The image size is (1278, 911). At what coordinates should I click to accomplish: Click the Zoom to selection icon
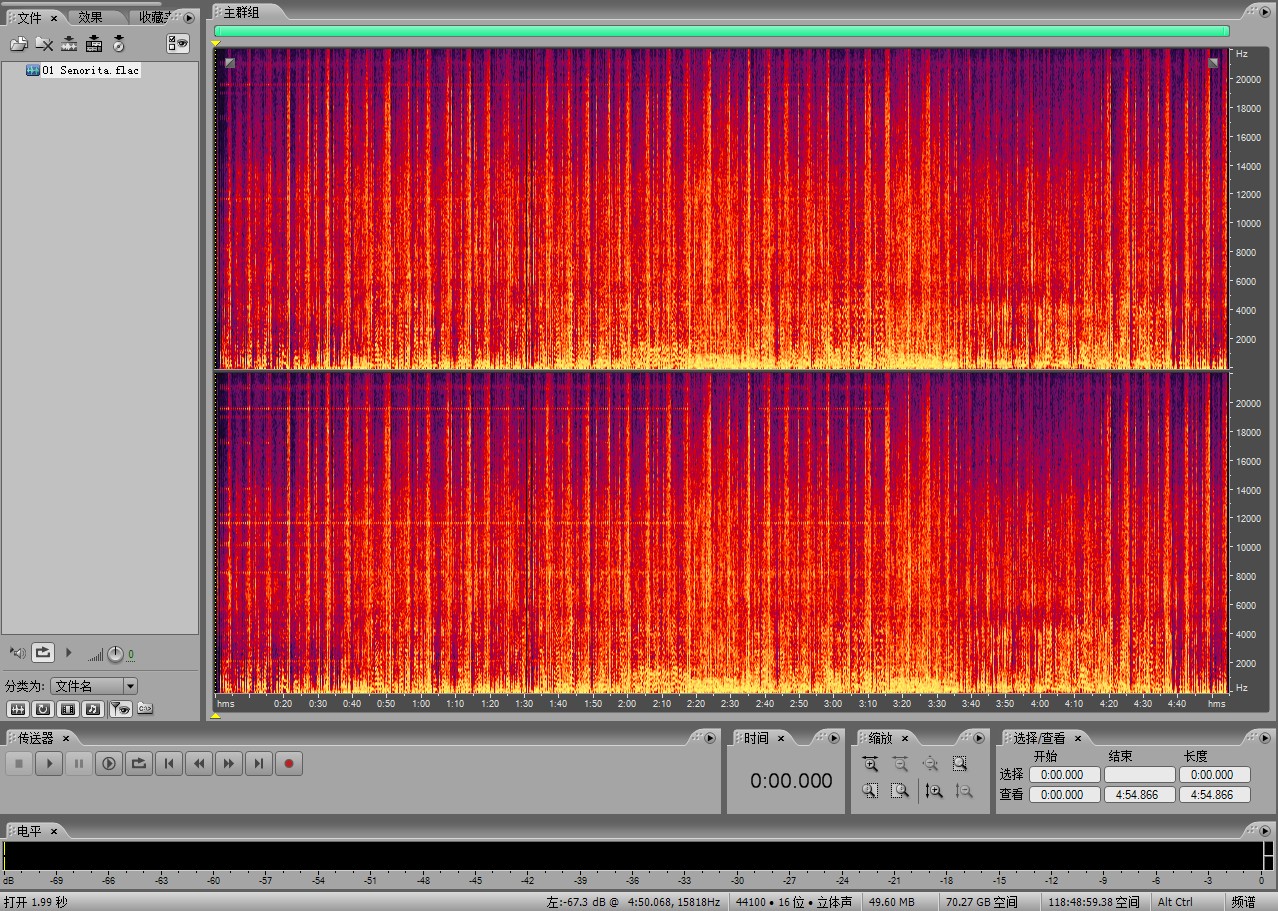tap(960, 764)
